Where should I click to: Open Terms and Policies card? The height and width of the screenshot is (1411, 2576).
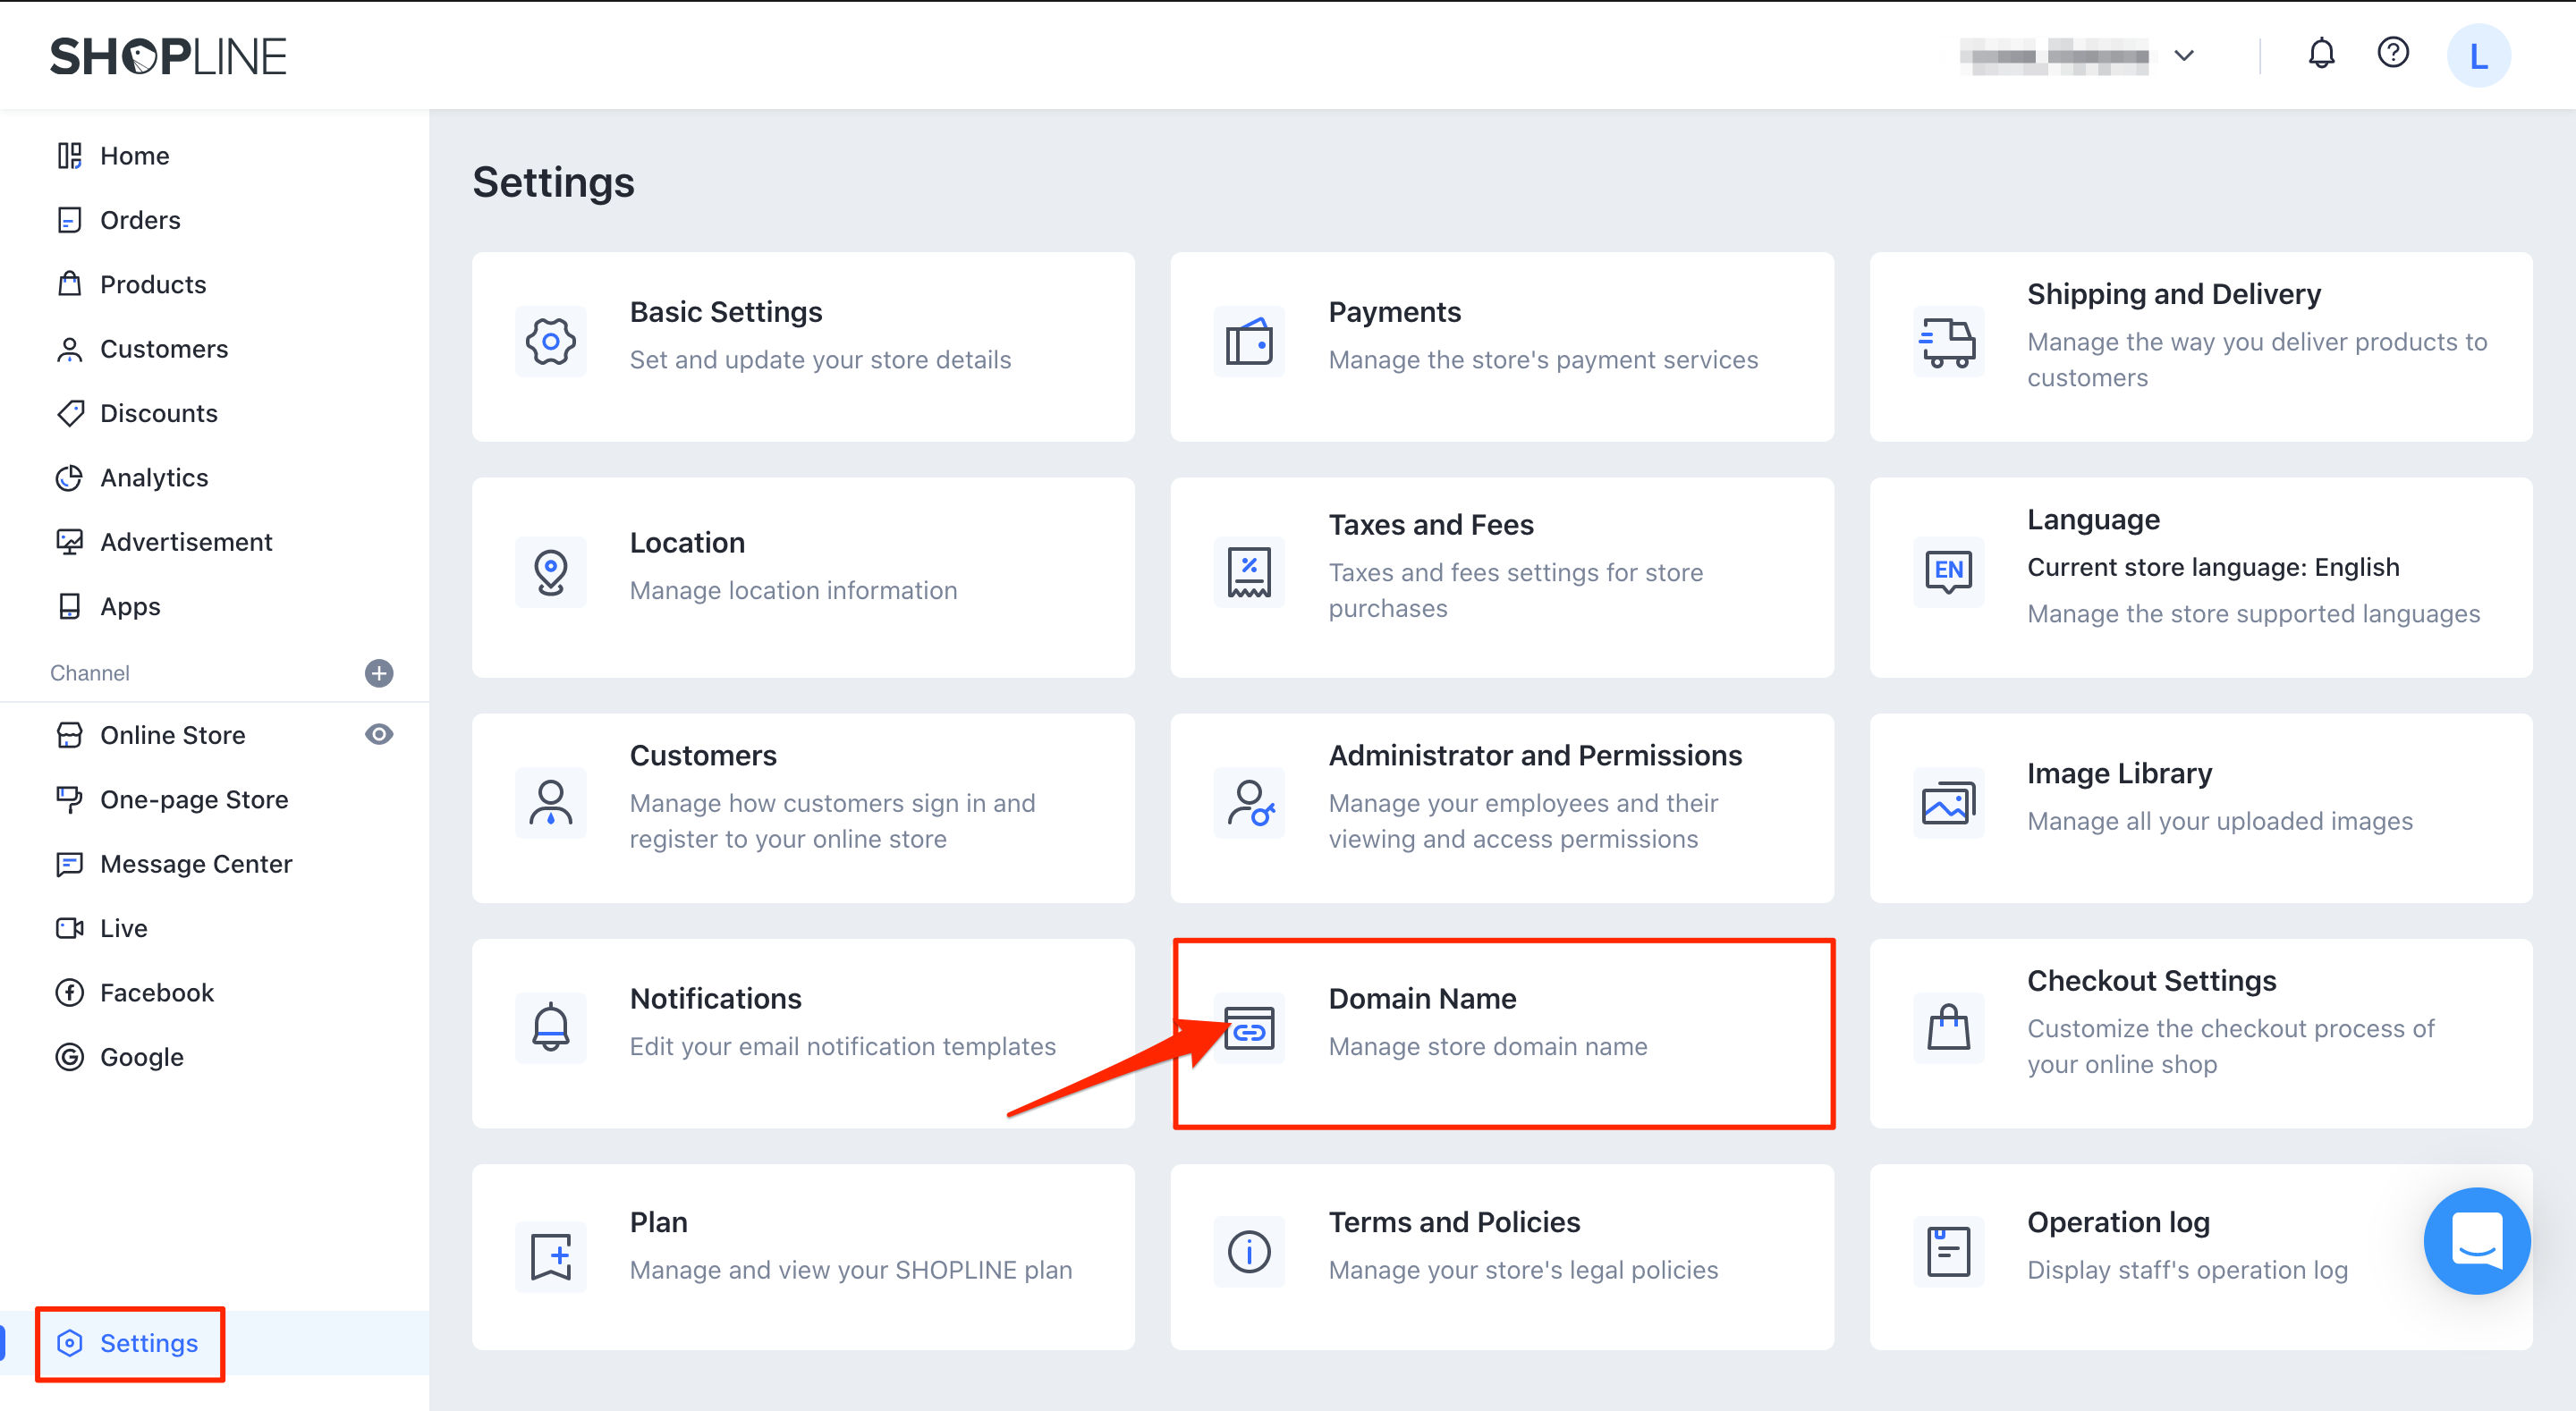coord(1501,1256)
